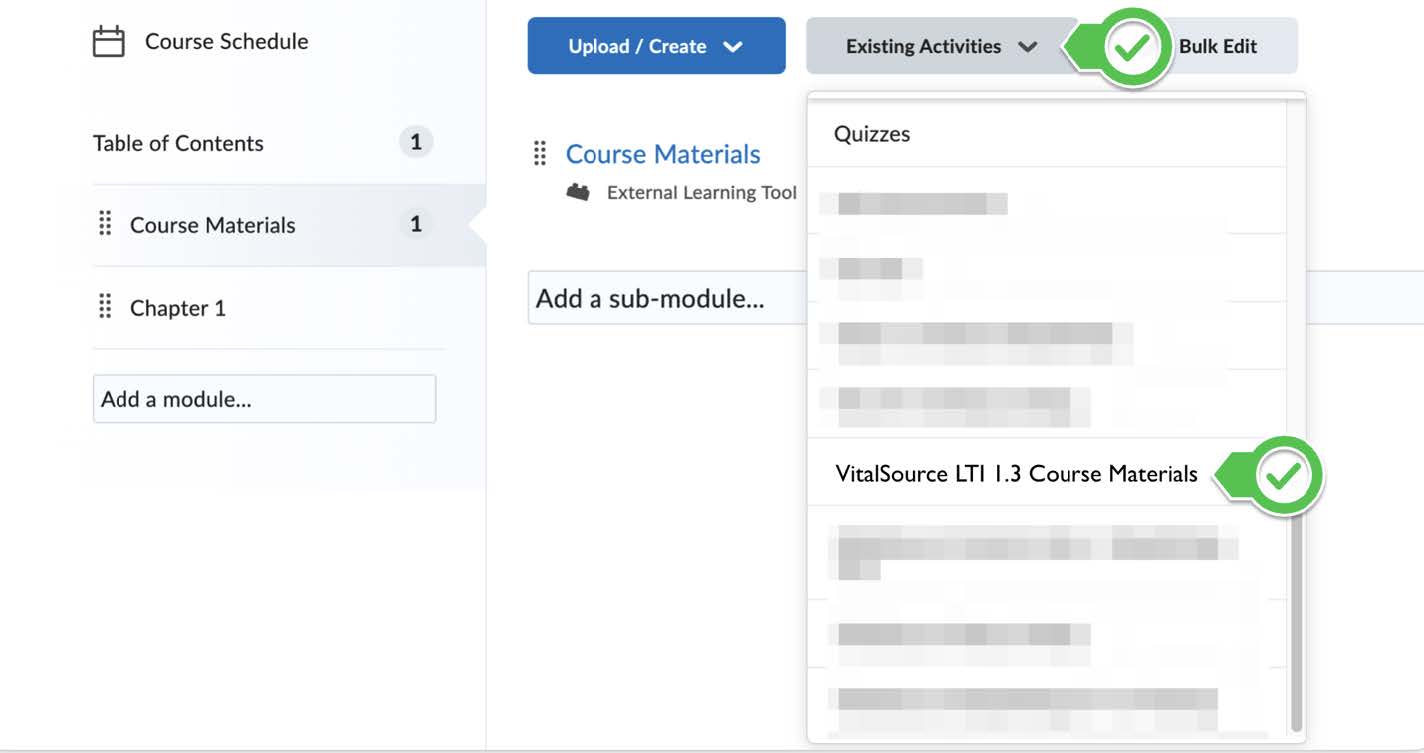Select Chapter 1 in the sidebar
This screenshot has height=753, width=1424.
point(178,308)
